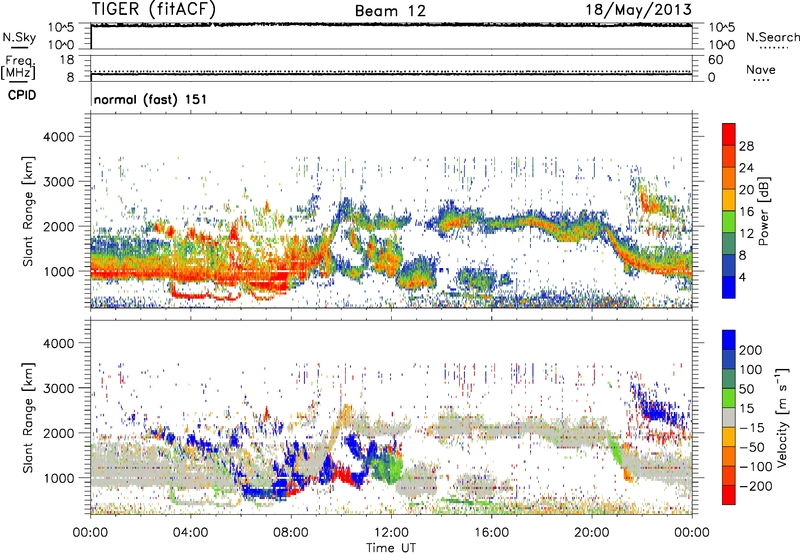Pick the gray segment of velocity colorbar
The width and height of the screenshot is (800, 554).
729,417
